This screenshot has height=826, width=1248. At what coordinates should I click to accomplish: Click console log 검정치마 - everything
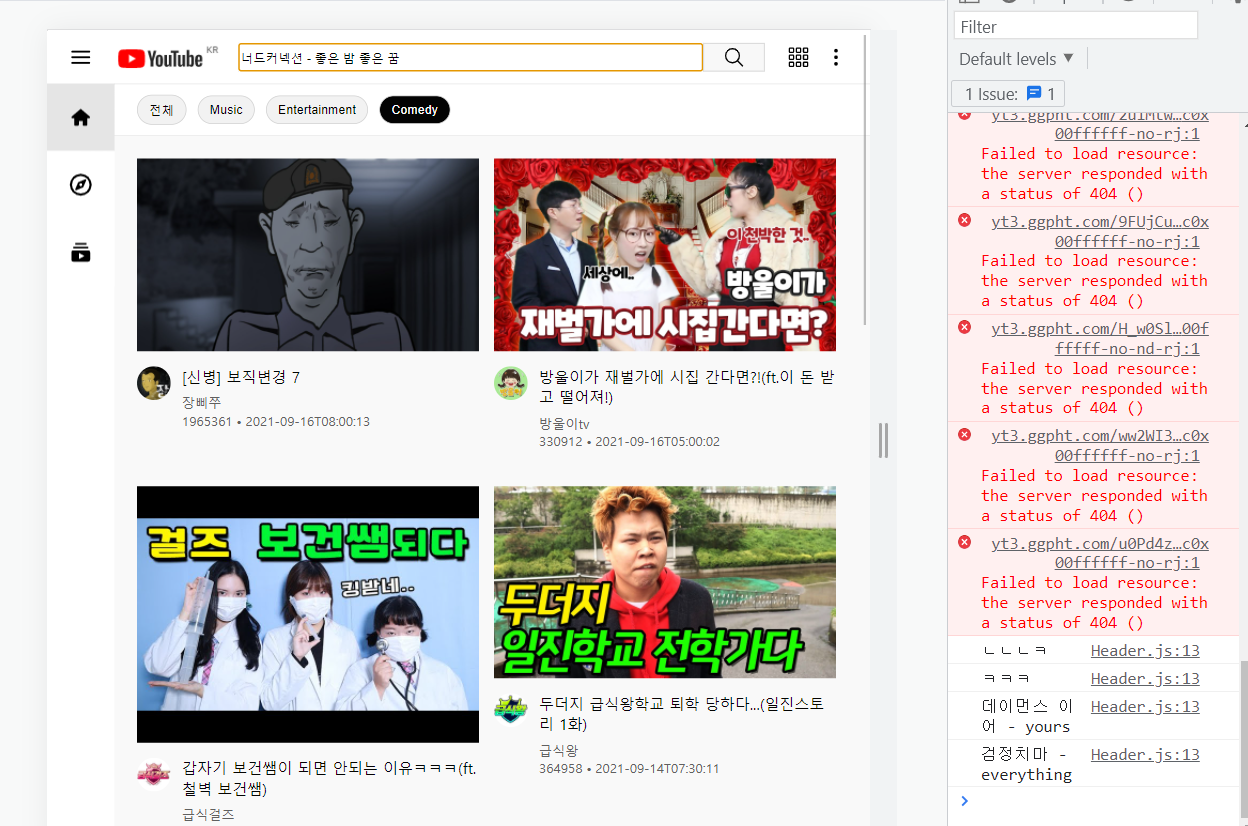1026,764
